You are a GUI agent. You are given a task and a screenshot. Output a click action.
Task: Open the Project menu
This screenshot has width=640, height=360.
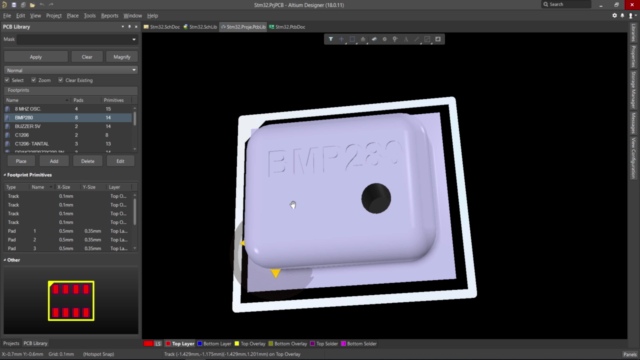(53, 16)
